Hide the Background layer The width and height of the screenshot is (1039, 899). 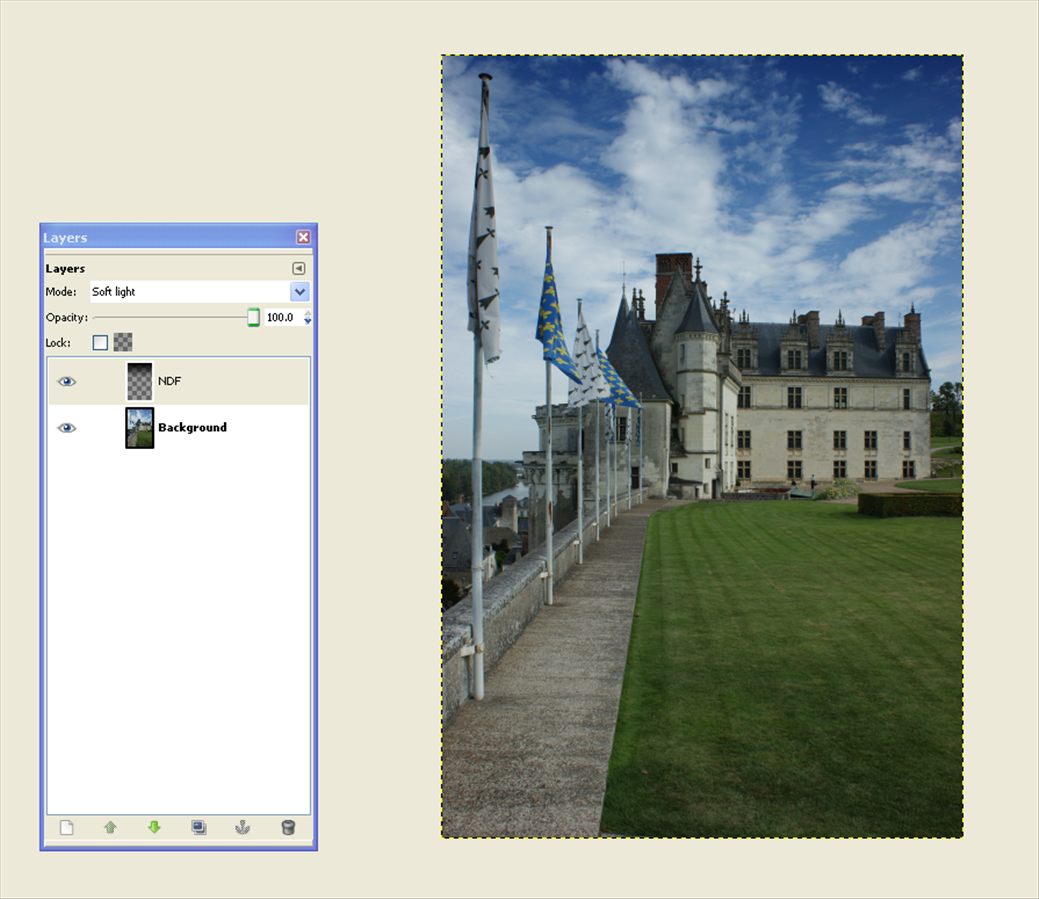click(x=67, y=427)
